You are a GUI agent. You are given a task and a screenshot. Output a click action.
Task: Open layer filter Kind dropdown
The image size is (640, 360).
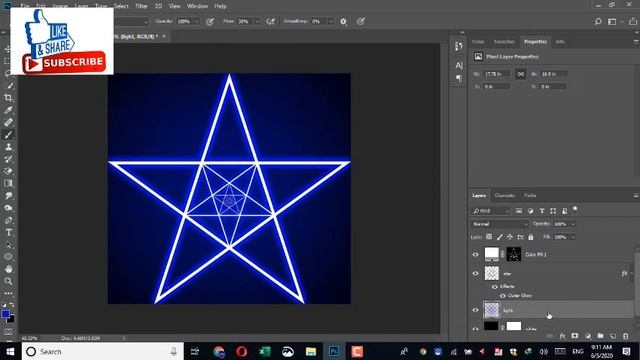coord(491,211)
